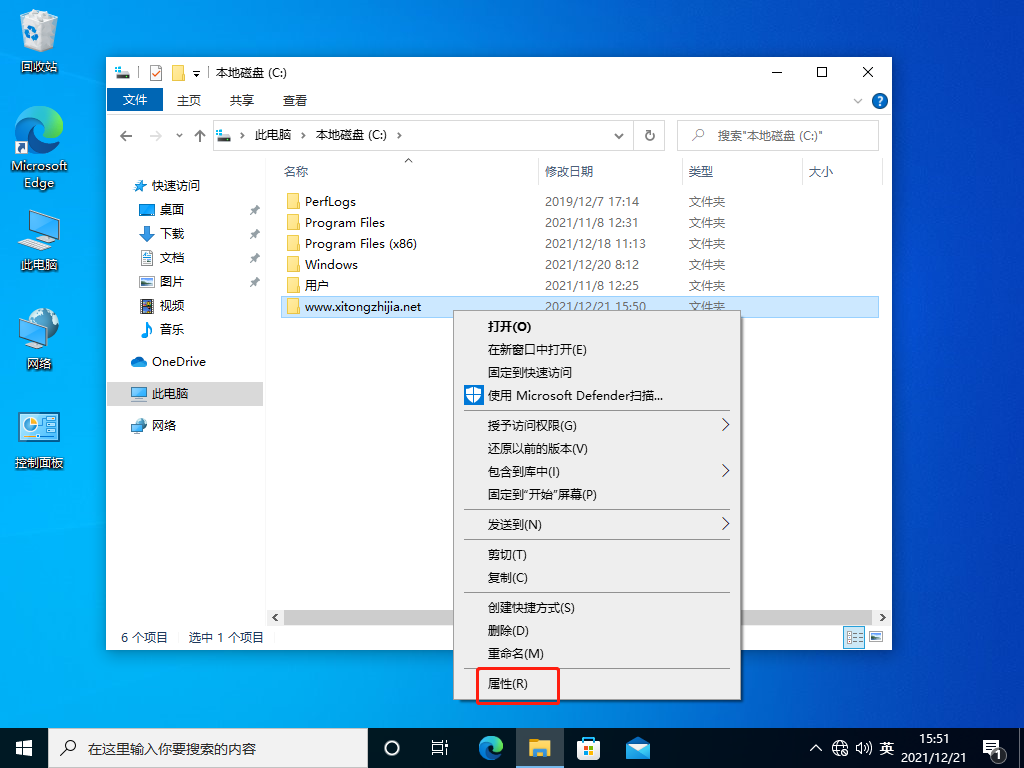Toggle input language via the 英 indicator

tap(886, 747)
